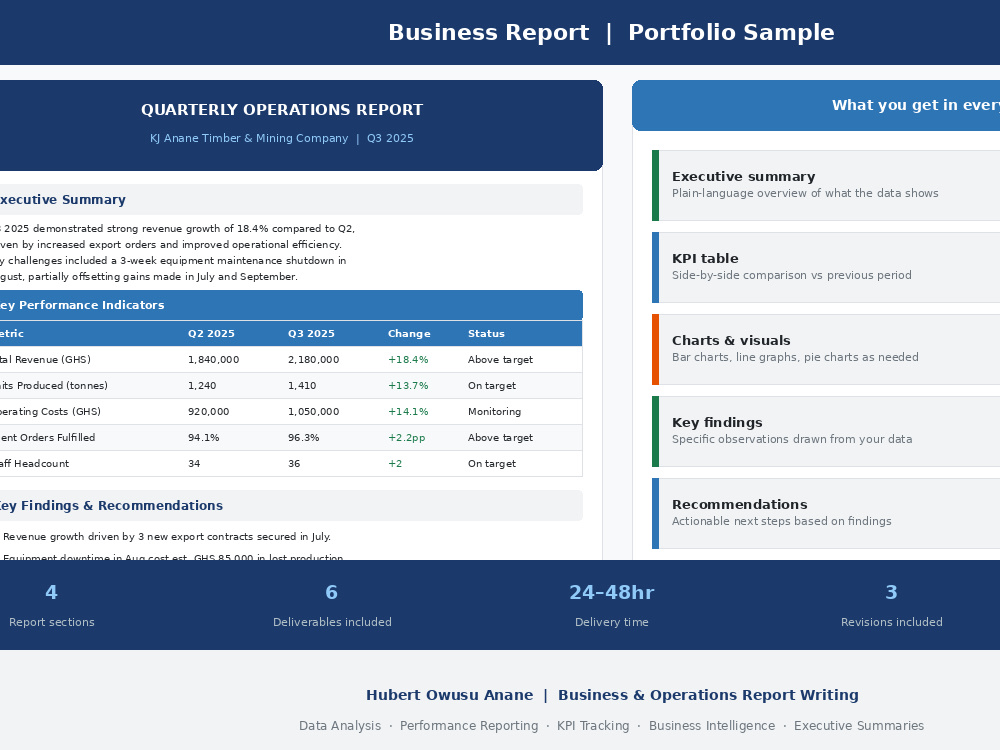The height and width of the screenshot is (750, 1000).
Task: Click the Performance Reporting footer tag
Action: coord(469,726)
